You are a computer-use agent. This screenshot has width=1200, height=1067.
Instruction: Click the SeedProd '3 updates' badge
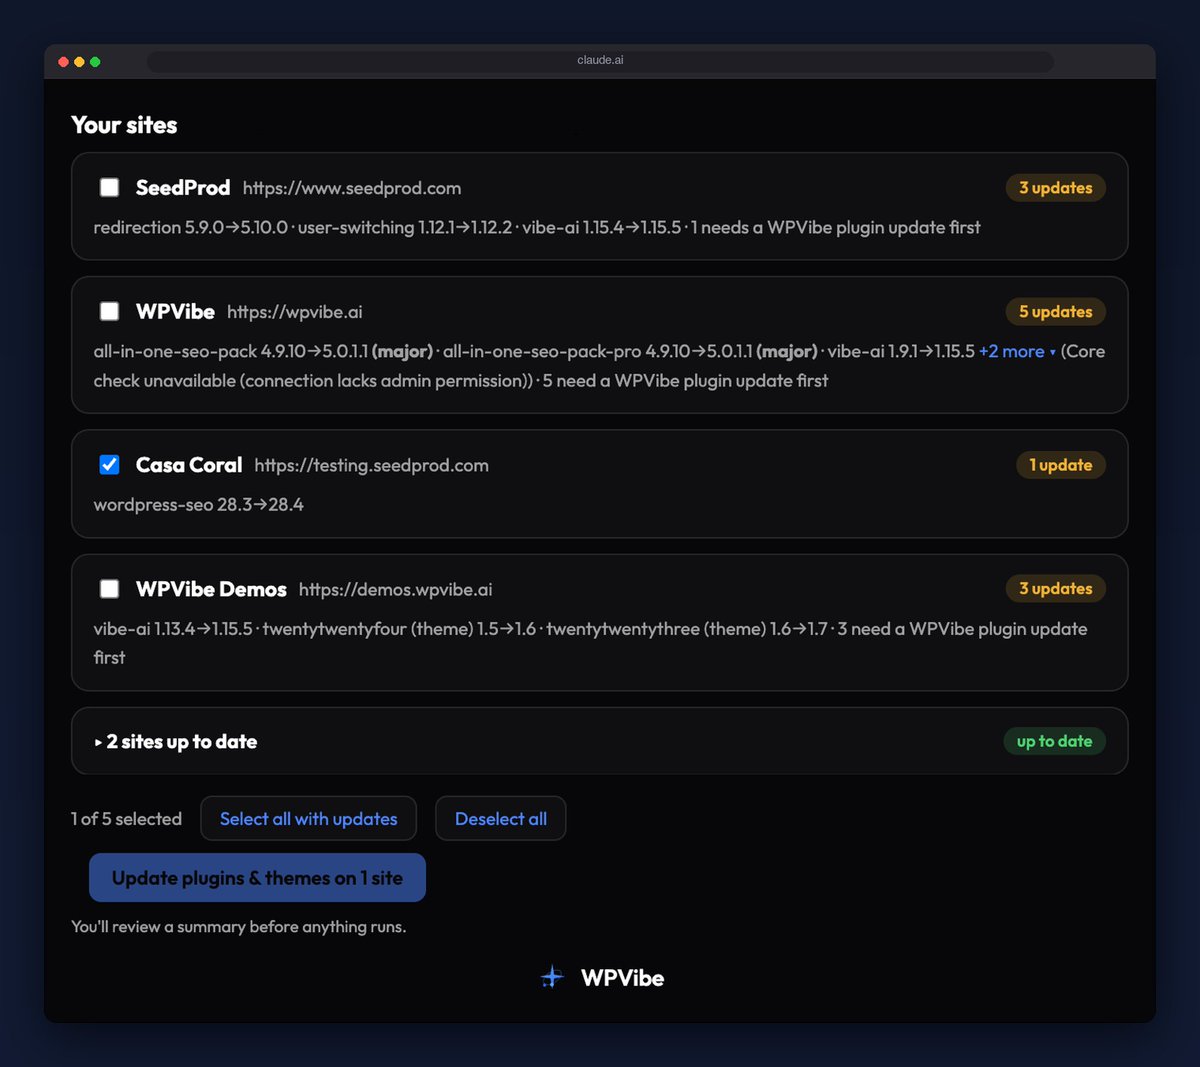click(x=1056, y=188)
